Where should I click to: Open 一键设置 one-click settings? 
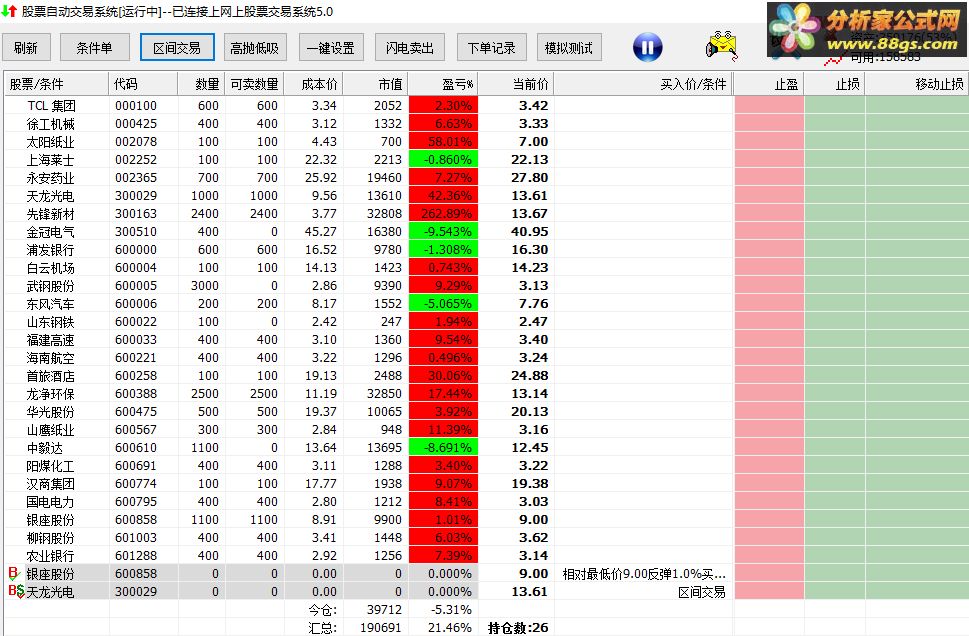[x=331, y=48]
